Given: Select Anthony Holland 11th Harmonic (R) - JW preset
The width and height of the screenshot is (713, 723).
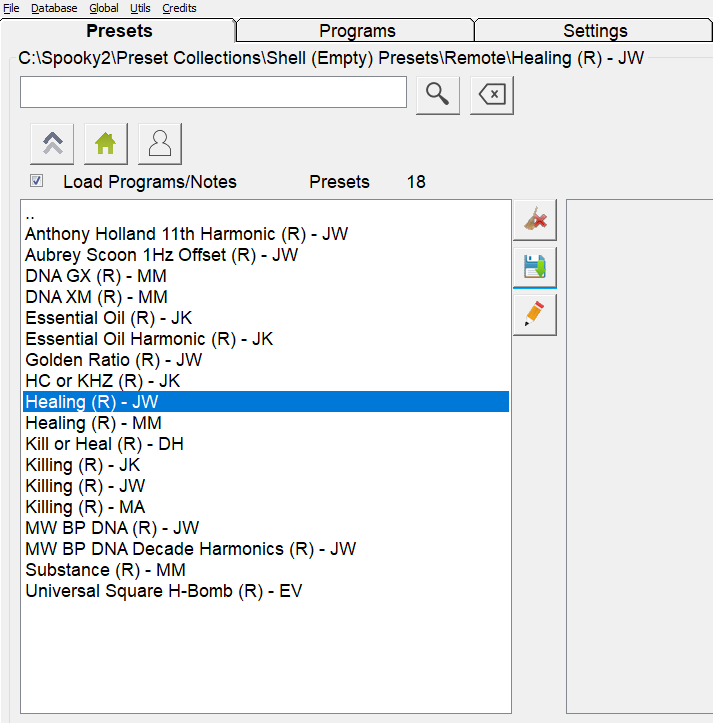Looking at the screenshot, I should click(x=186, y=234).
